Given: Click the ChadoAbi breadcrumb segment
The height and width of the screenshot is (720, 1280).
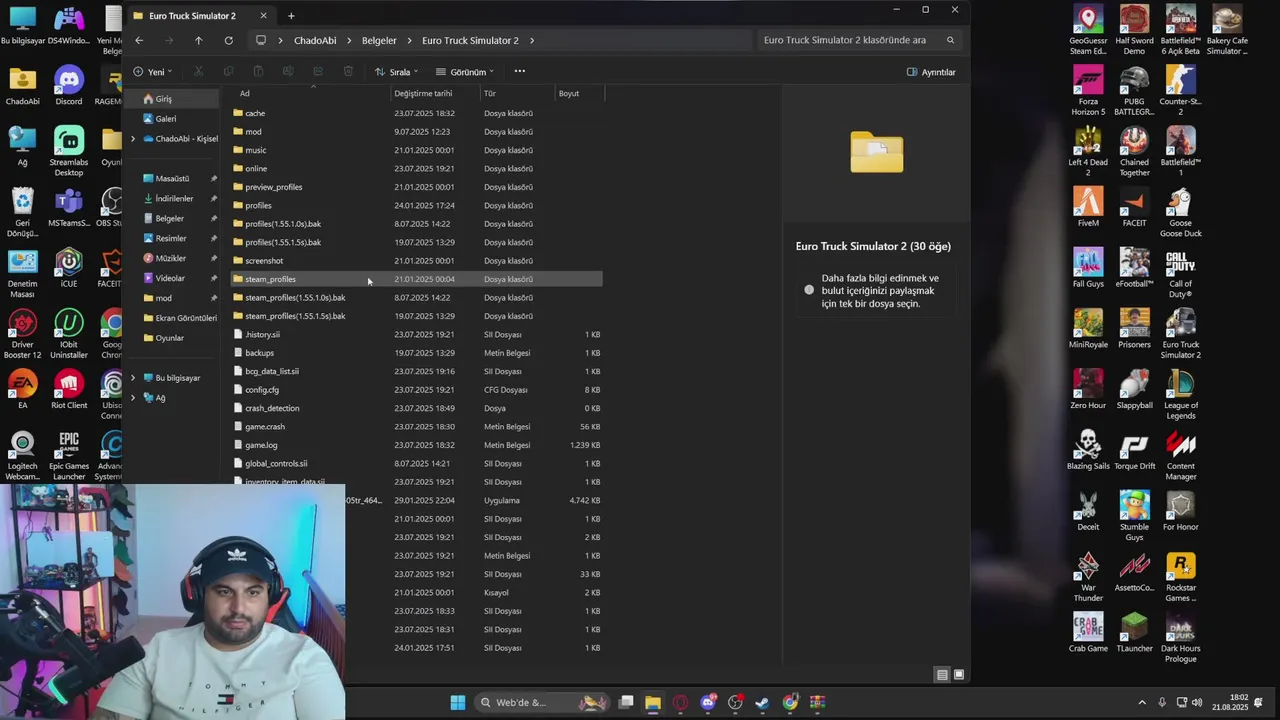Looking at the screenshot, I should pos(315,40).
